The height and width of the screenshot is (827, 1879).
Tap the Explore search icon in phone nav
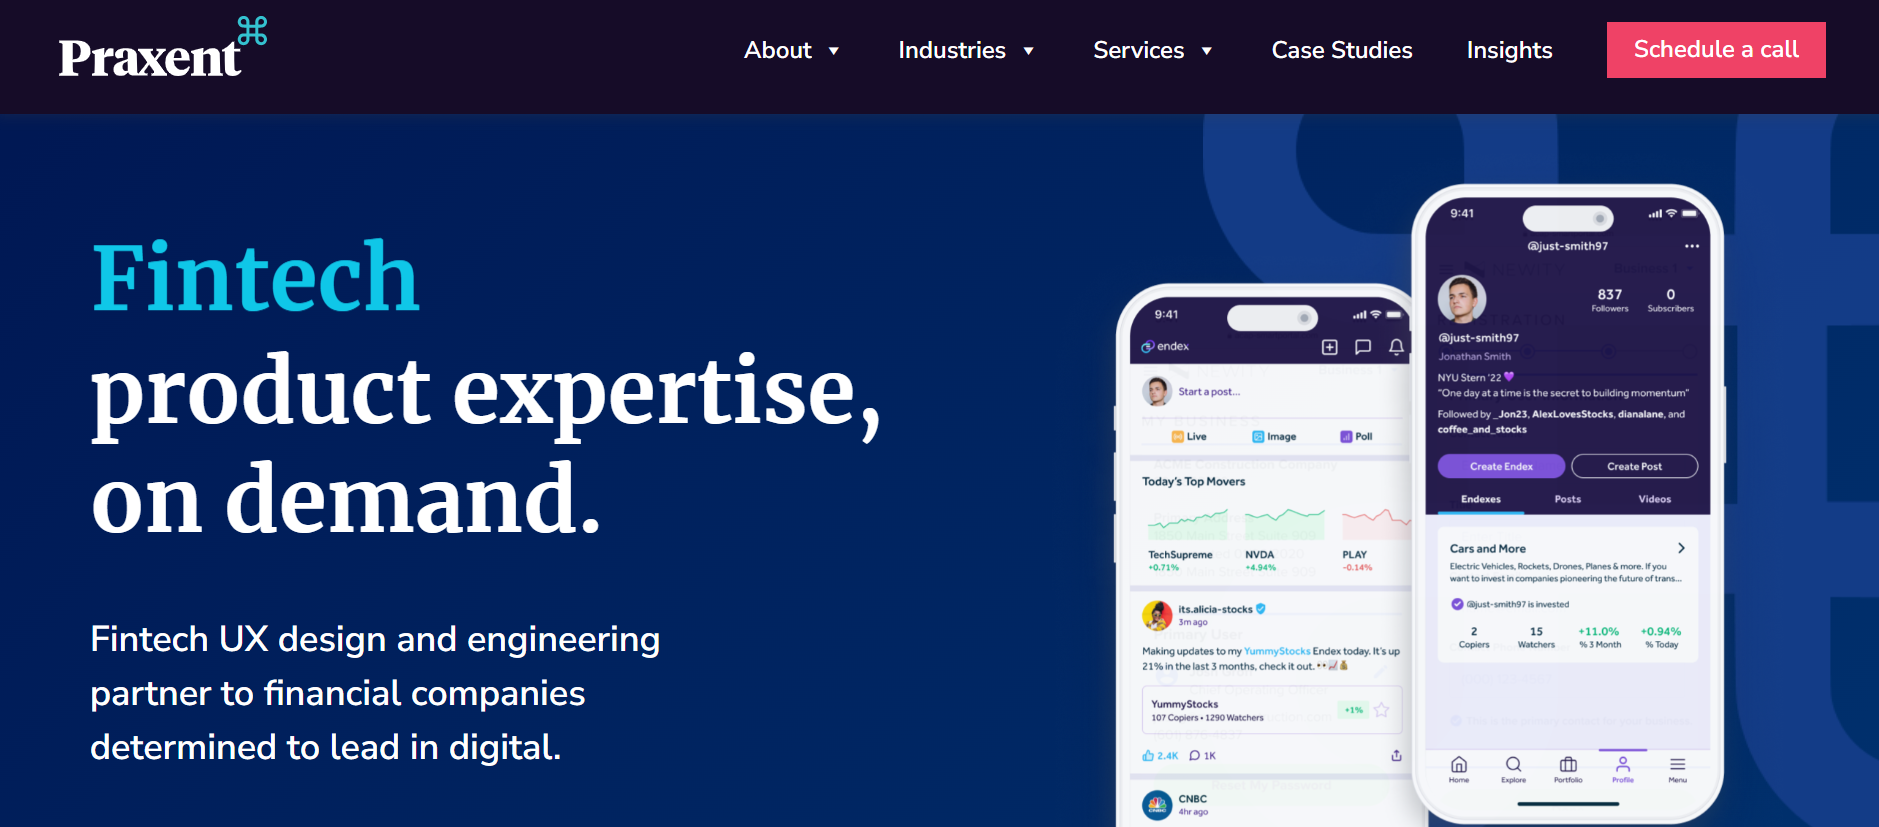[x=1513, y=768]
